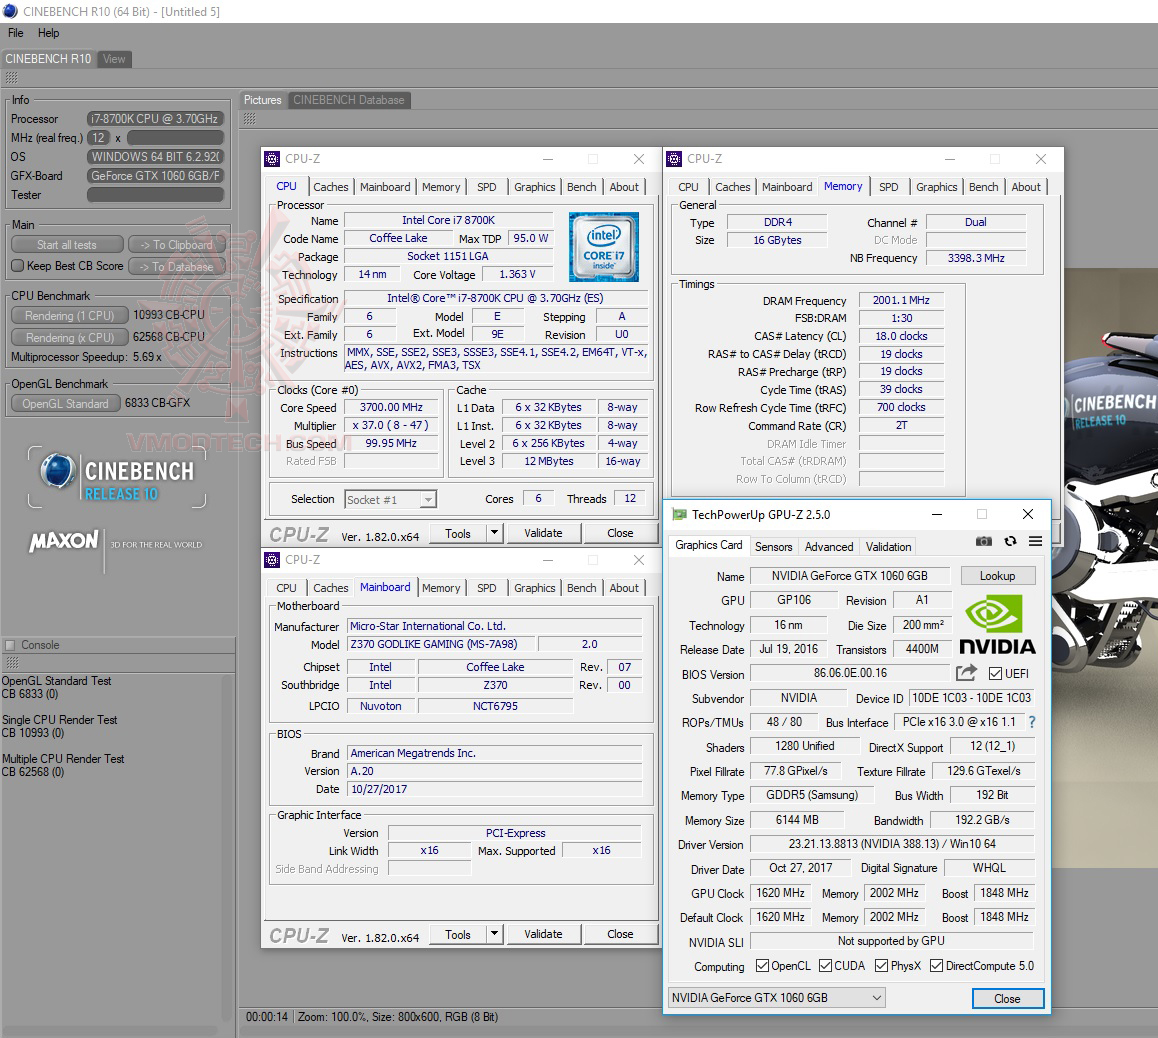Open the SPD tab in CPU-Z

[x=487, y=187]
